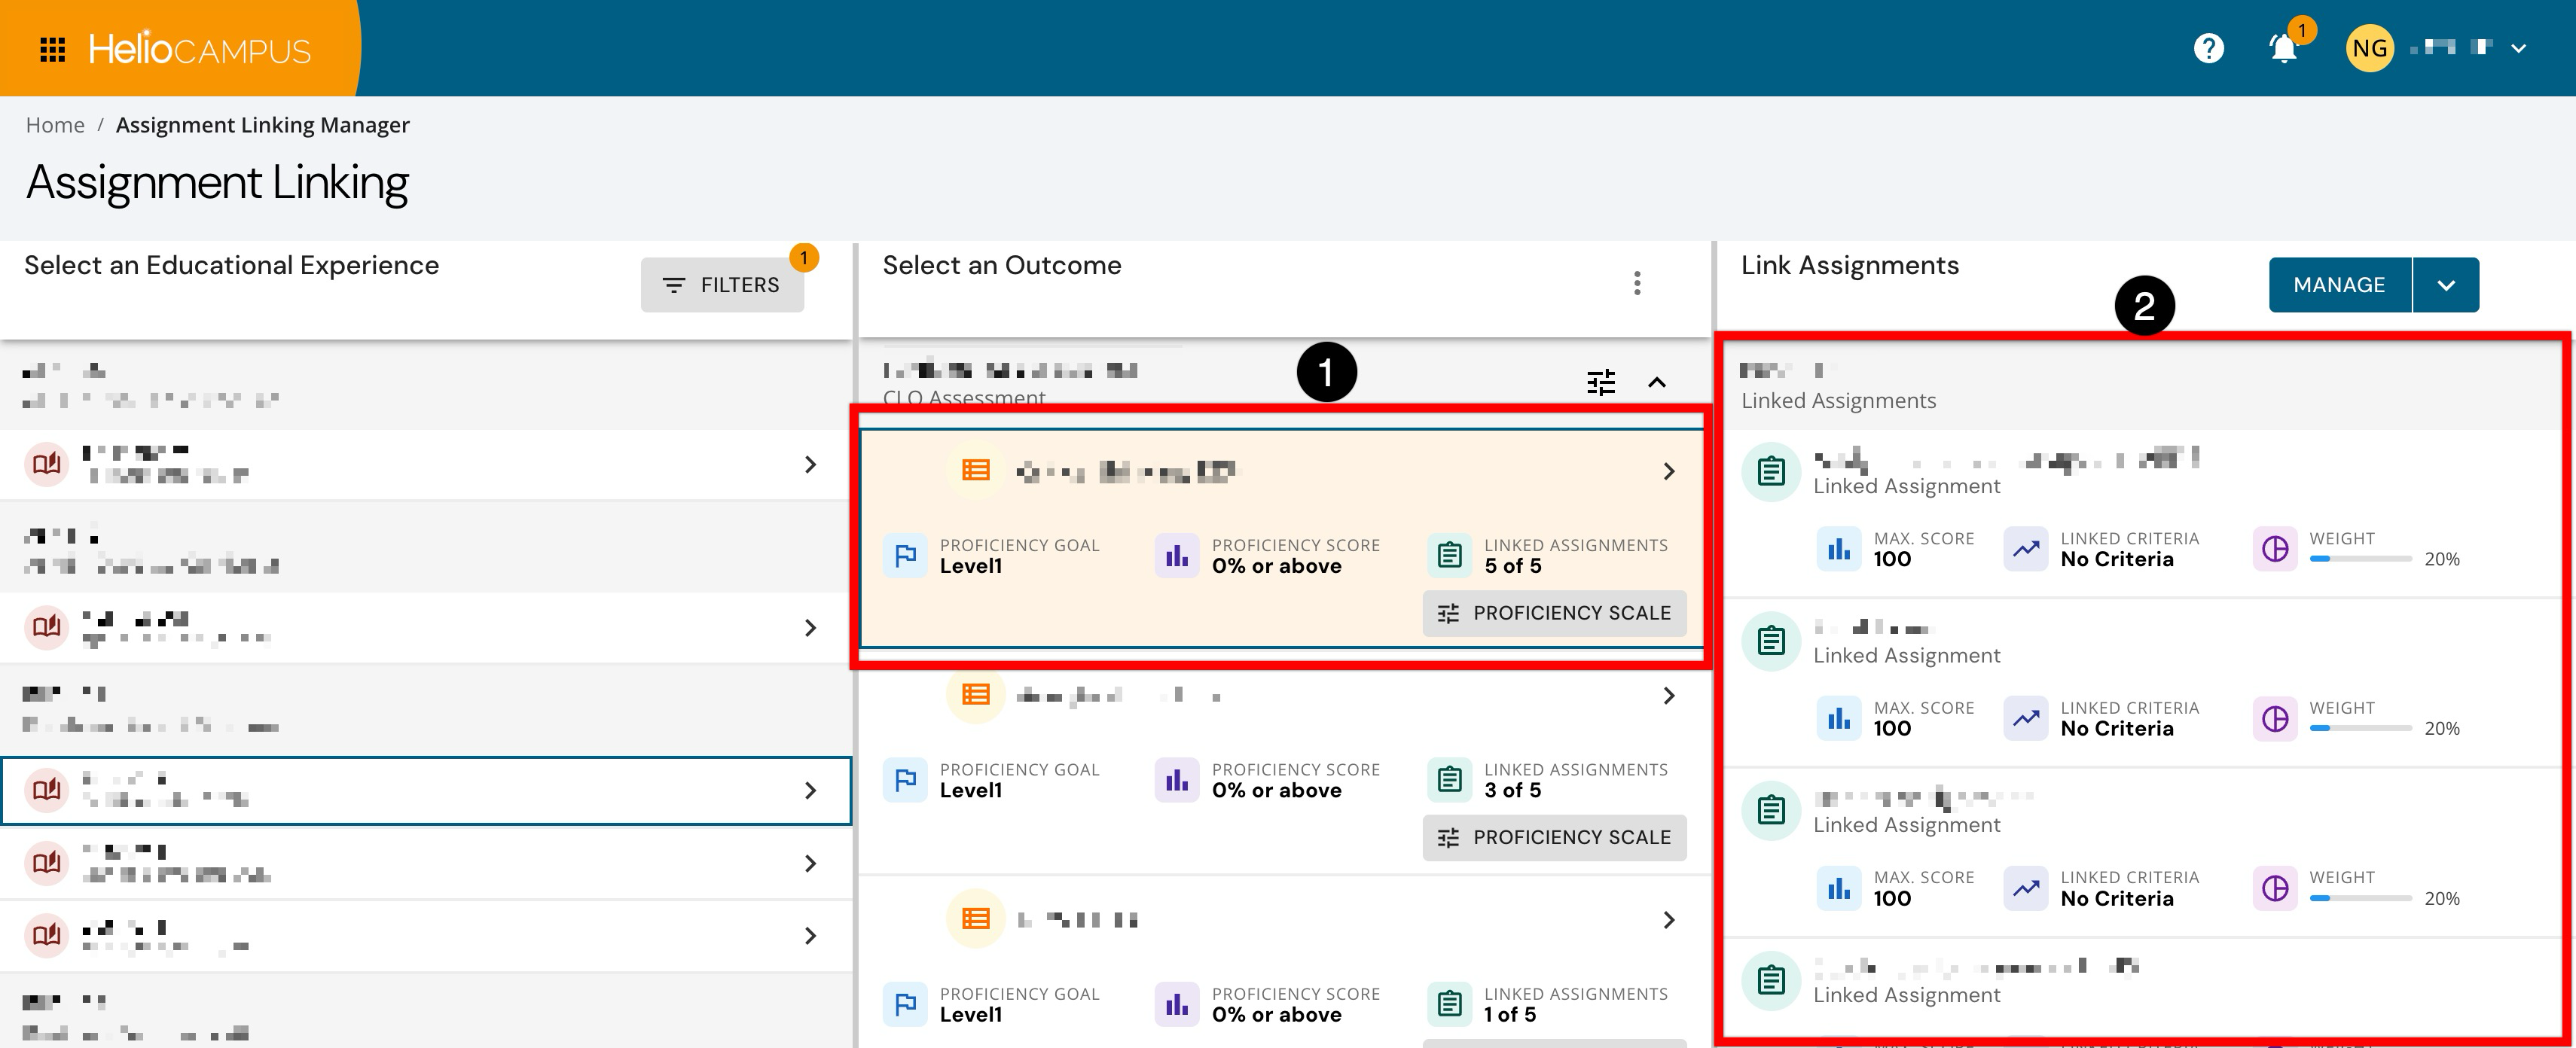Image resolution: width=2576 pixels, height=1048 pixels.
Task: Go to the Home breadcrumb
Action: 55,125
